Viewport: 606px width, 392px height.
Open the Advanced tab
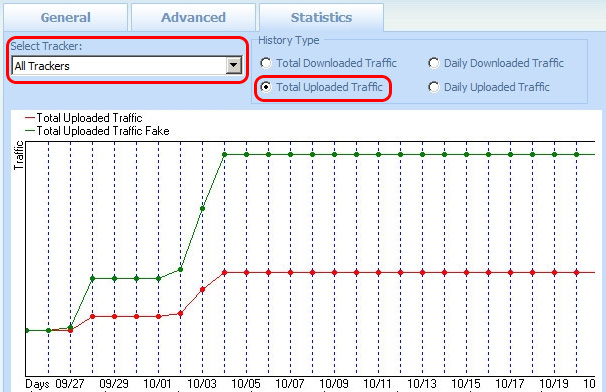point(193,17)
